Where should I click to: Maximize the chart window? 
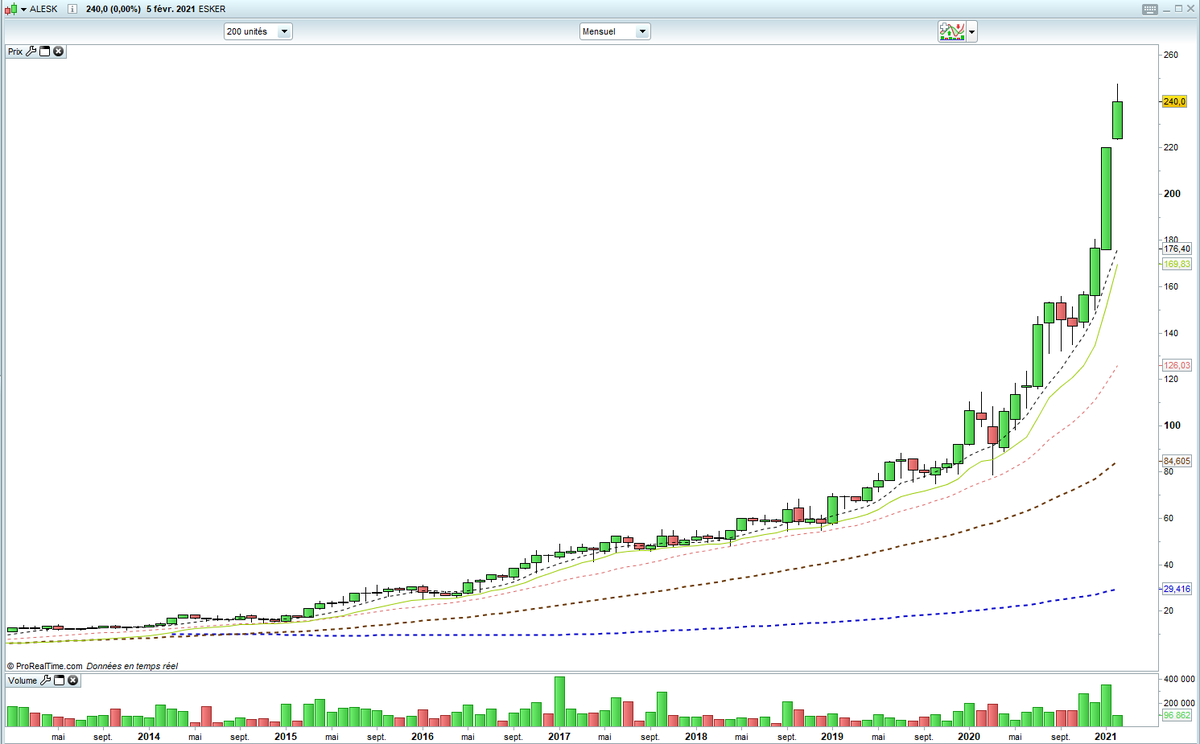click(x=1178, y=9)
